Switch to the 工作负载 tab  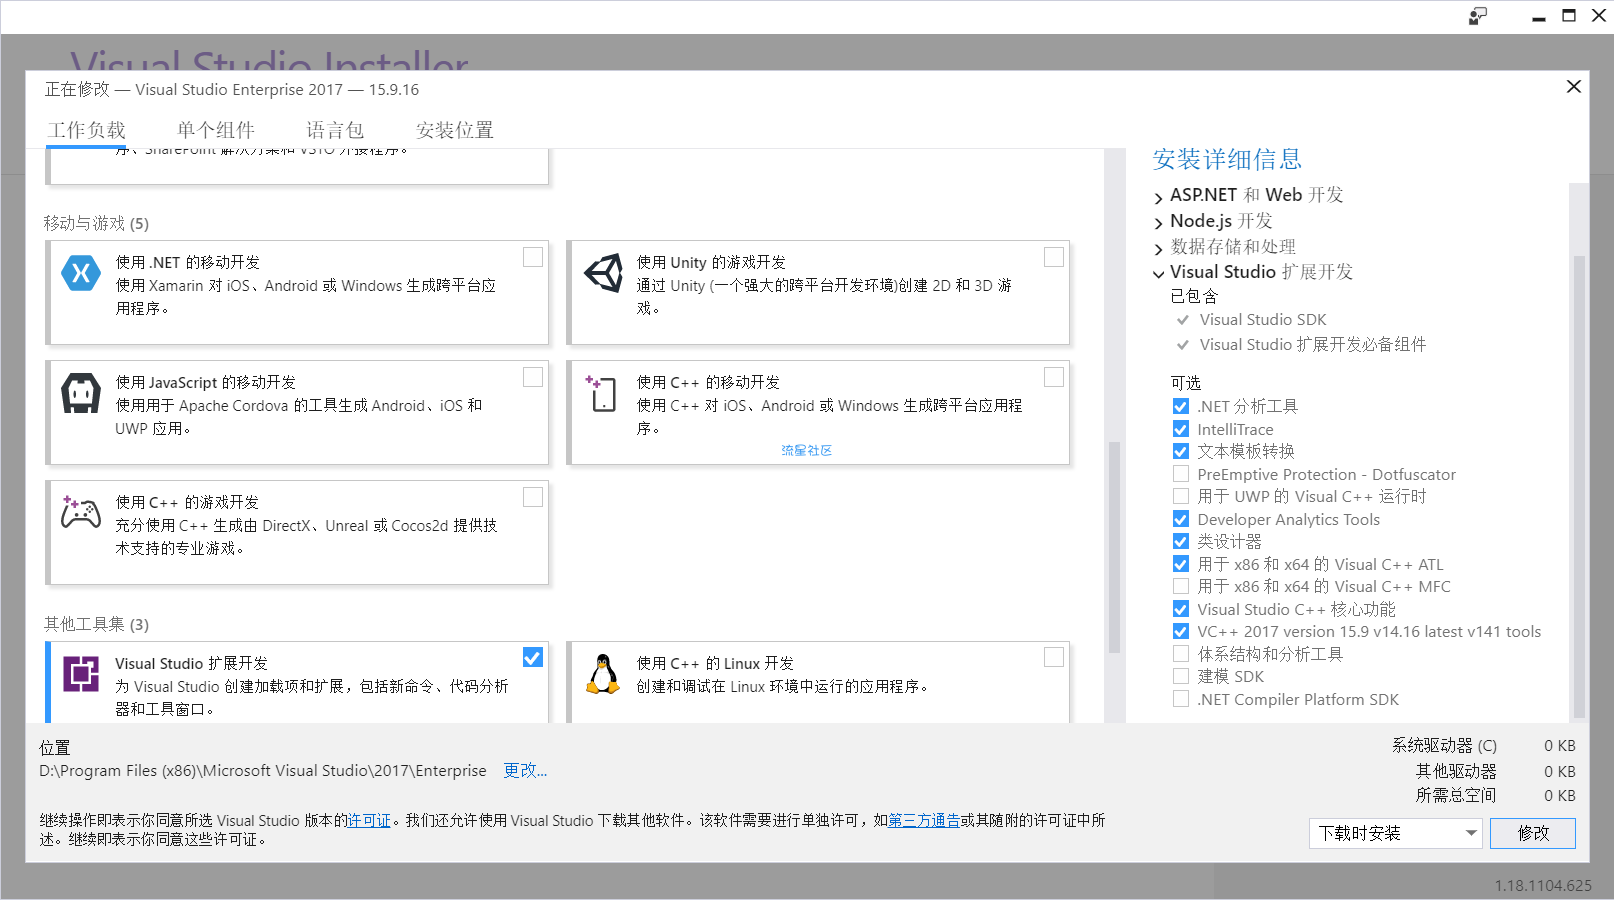coord(87,130)
